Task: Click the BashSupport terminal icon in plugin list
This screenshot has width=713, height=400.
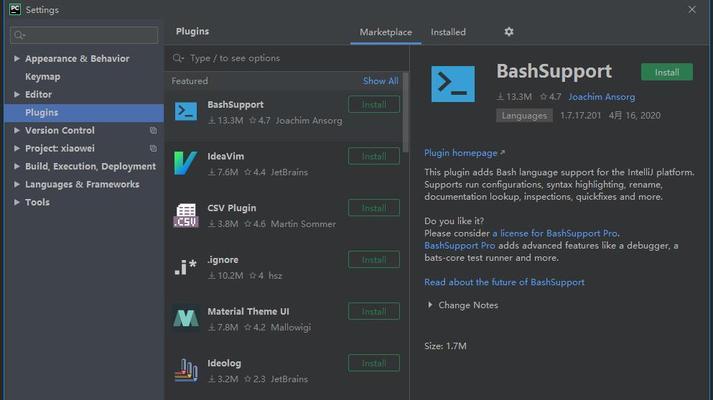Action: coord(186,111)
